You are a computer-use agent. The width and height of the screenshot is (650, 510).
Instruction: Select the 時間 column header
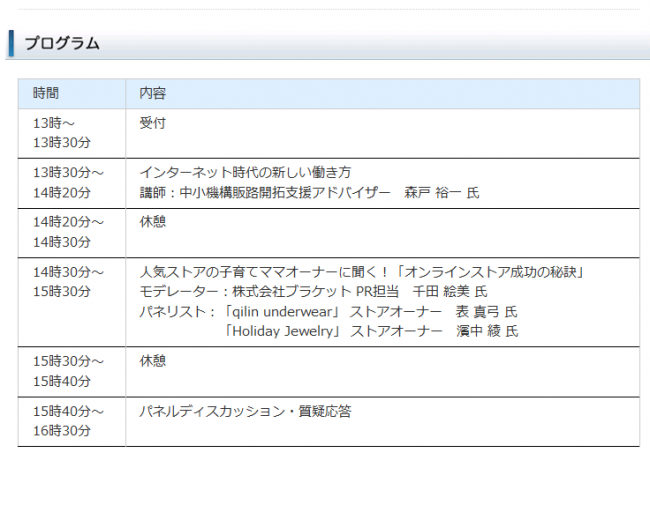[72, 93]
